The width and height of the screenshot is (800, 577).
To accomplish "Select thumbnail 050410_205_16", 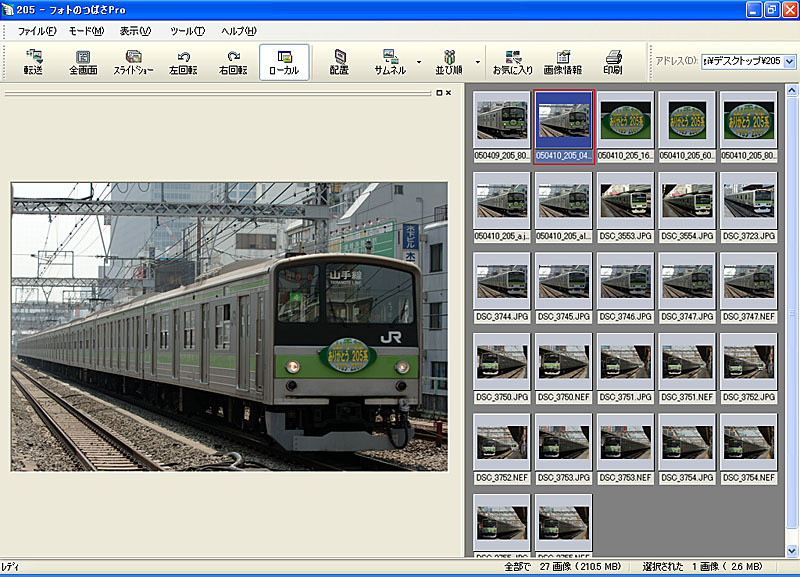I will pos(625,127).
